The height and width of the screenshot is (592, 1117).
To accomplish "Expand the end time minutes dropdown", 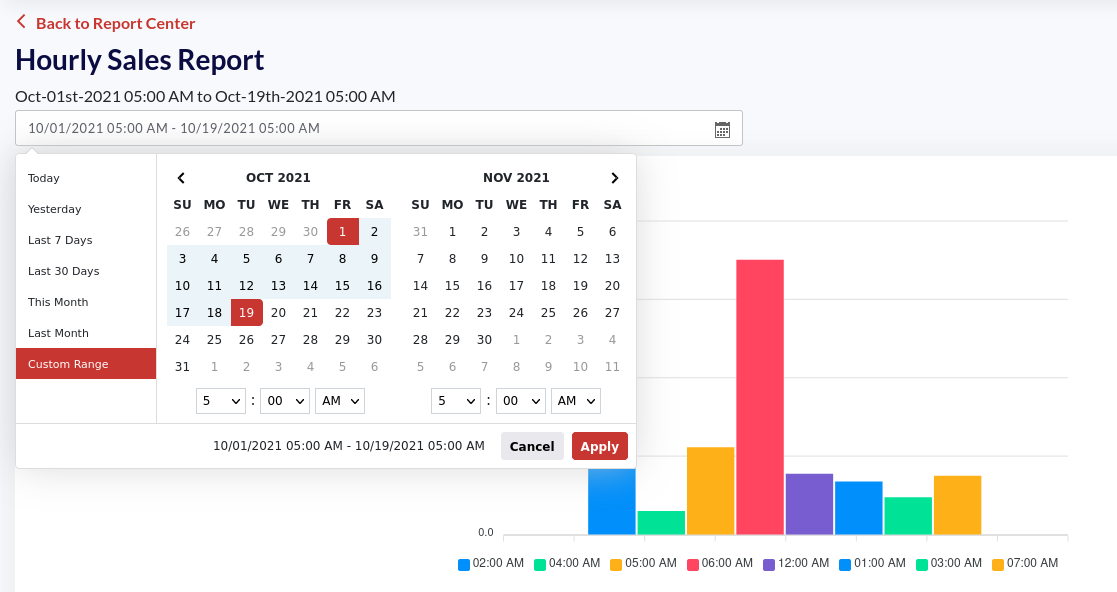I will click(x=520, y=401).
